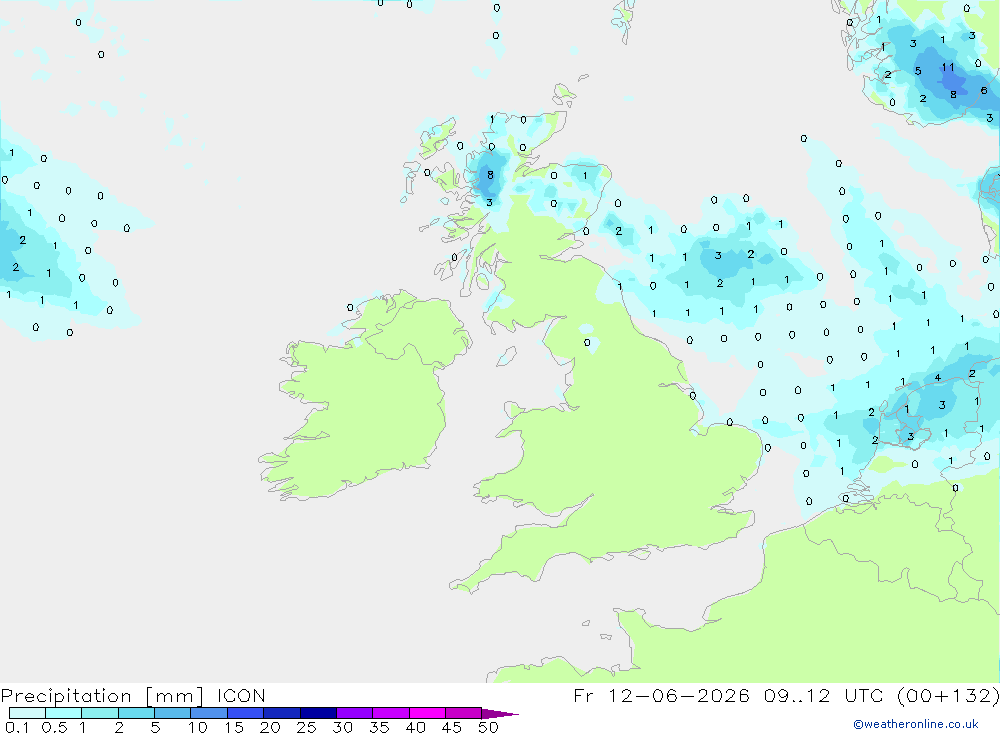
Task: Click the '10' legend scale label
Action: pos(198,727)
